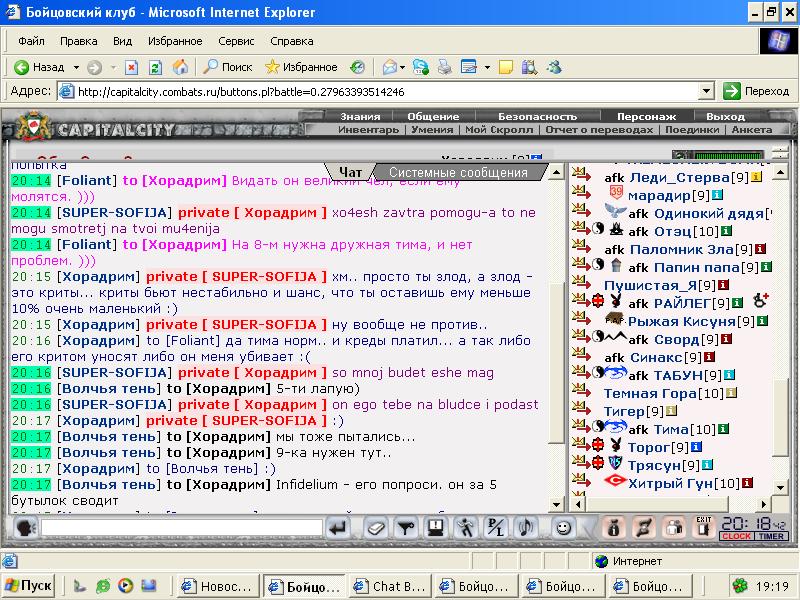Click the address bar URL field
The height and width of the screenshot is (600, 800).
[x=386, y=91]
